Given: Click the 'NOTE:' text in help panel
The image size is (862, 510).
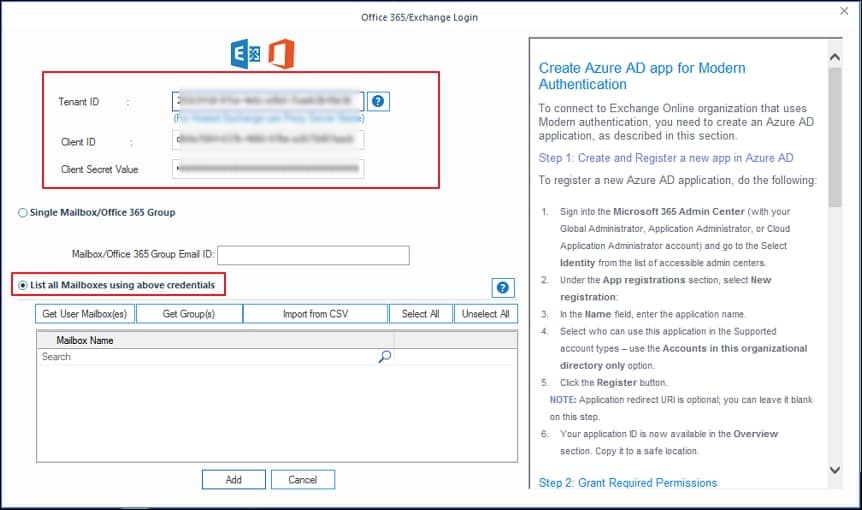Looking at the screenshot, I should [x=563, y=400].
